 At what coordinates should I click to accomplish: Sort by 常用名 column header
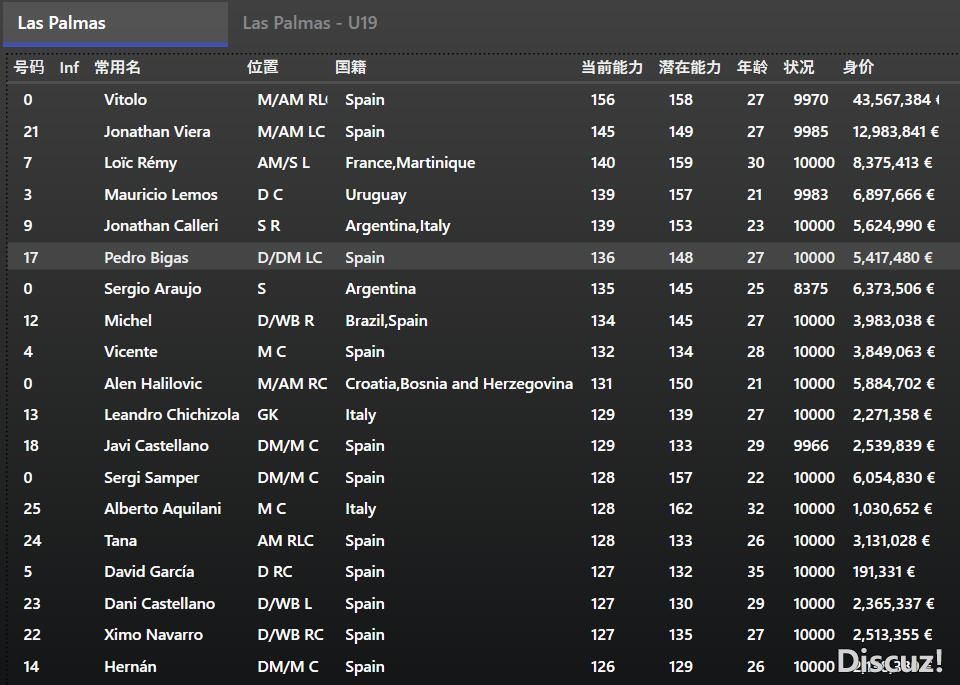(x=117, y=67)
